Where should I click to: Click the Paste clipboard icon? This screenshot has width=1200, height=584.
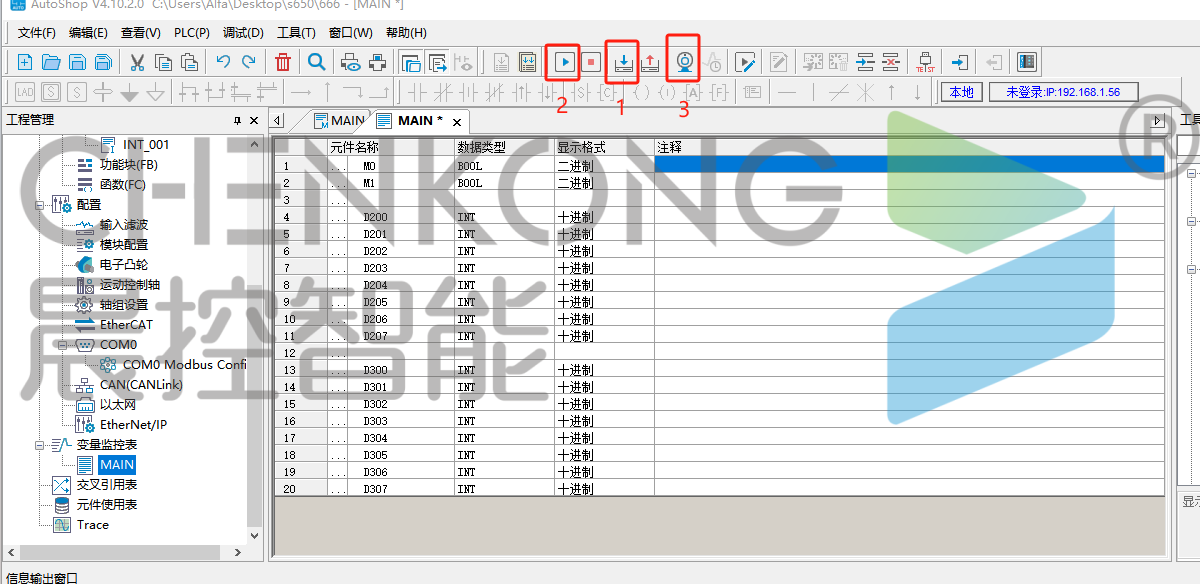[189, 62]
